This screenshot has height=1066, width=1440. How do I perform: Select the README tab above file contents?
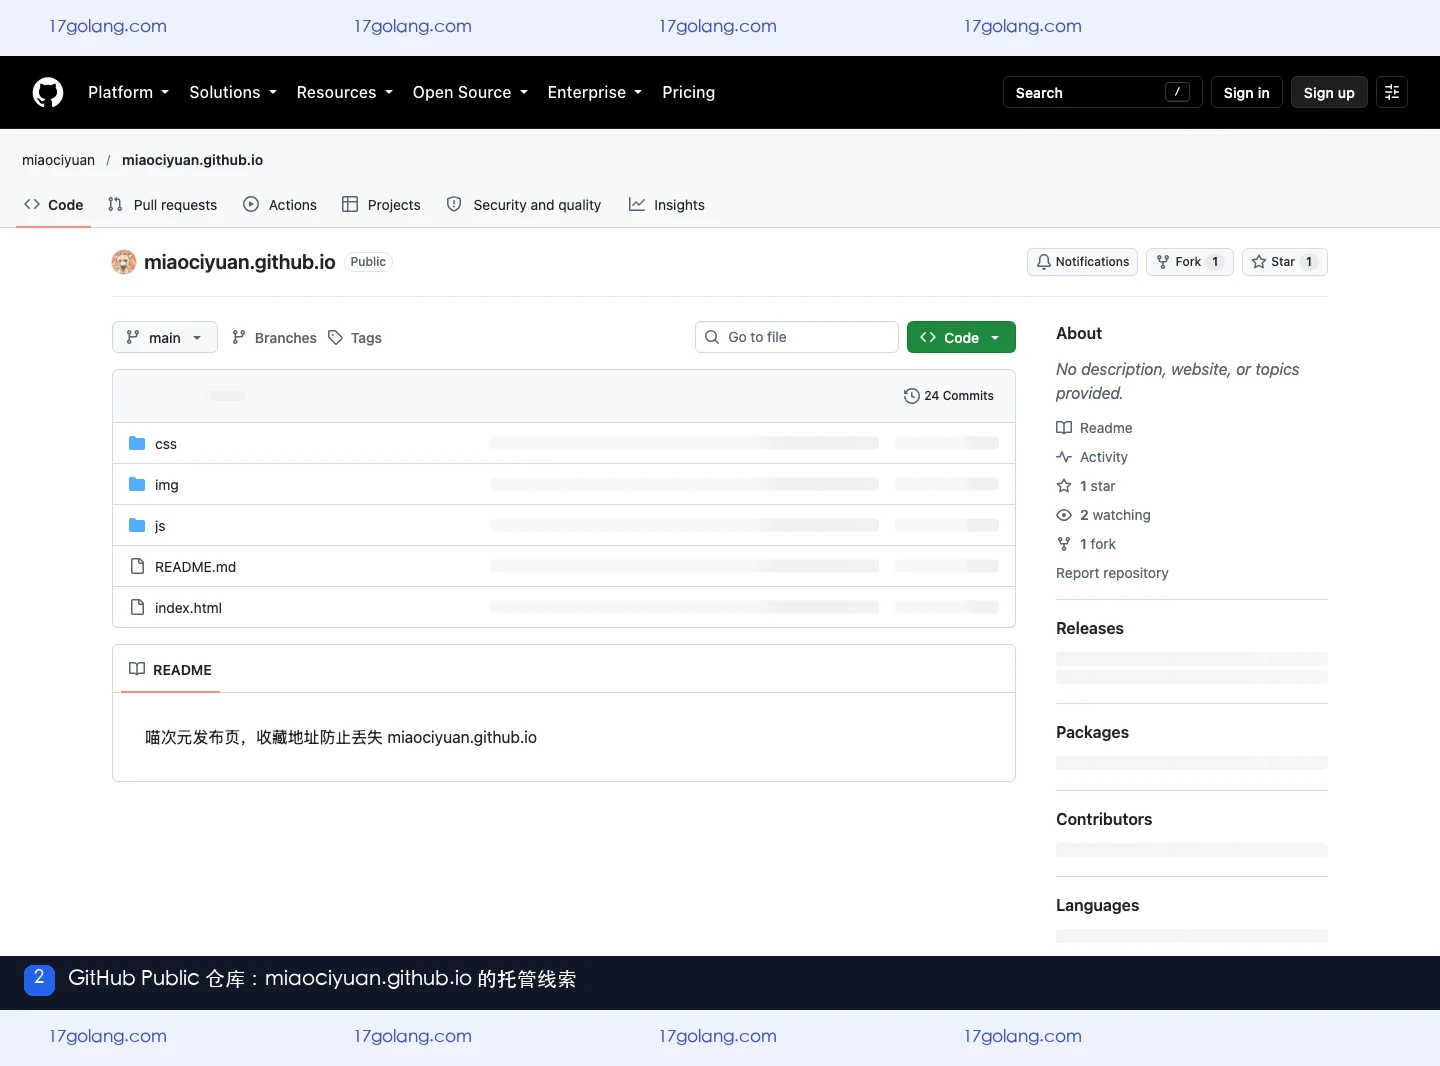[171, 670]
